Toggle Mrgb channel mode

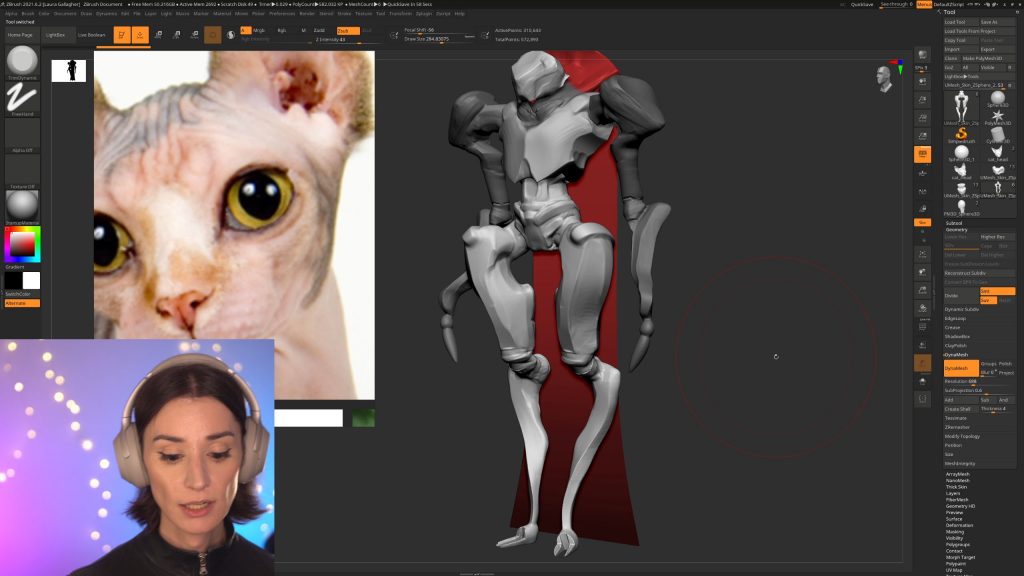259,30
